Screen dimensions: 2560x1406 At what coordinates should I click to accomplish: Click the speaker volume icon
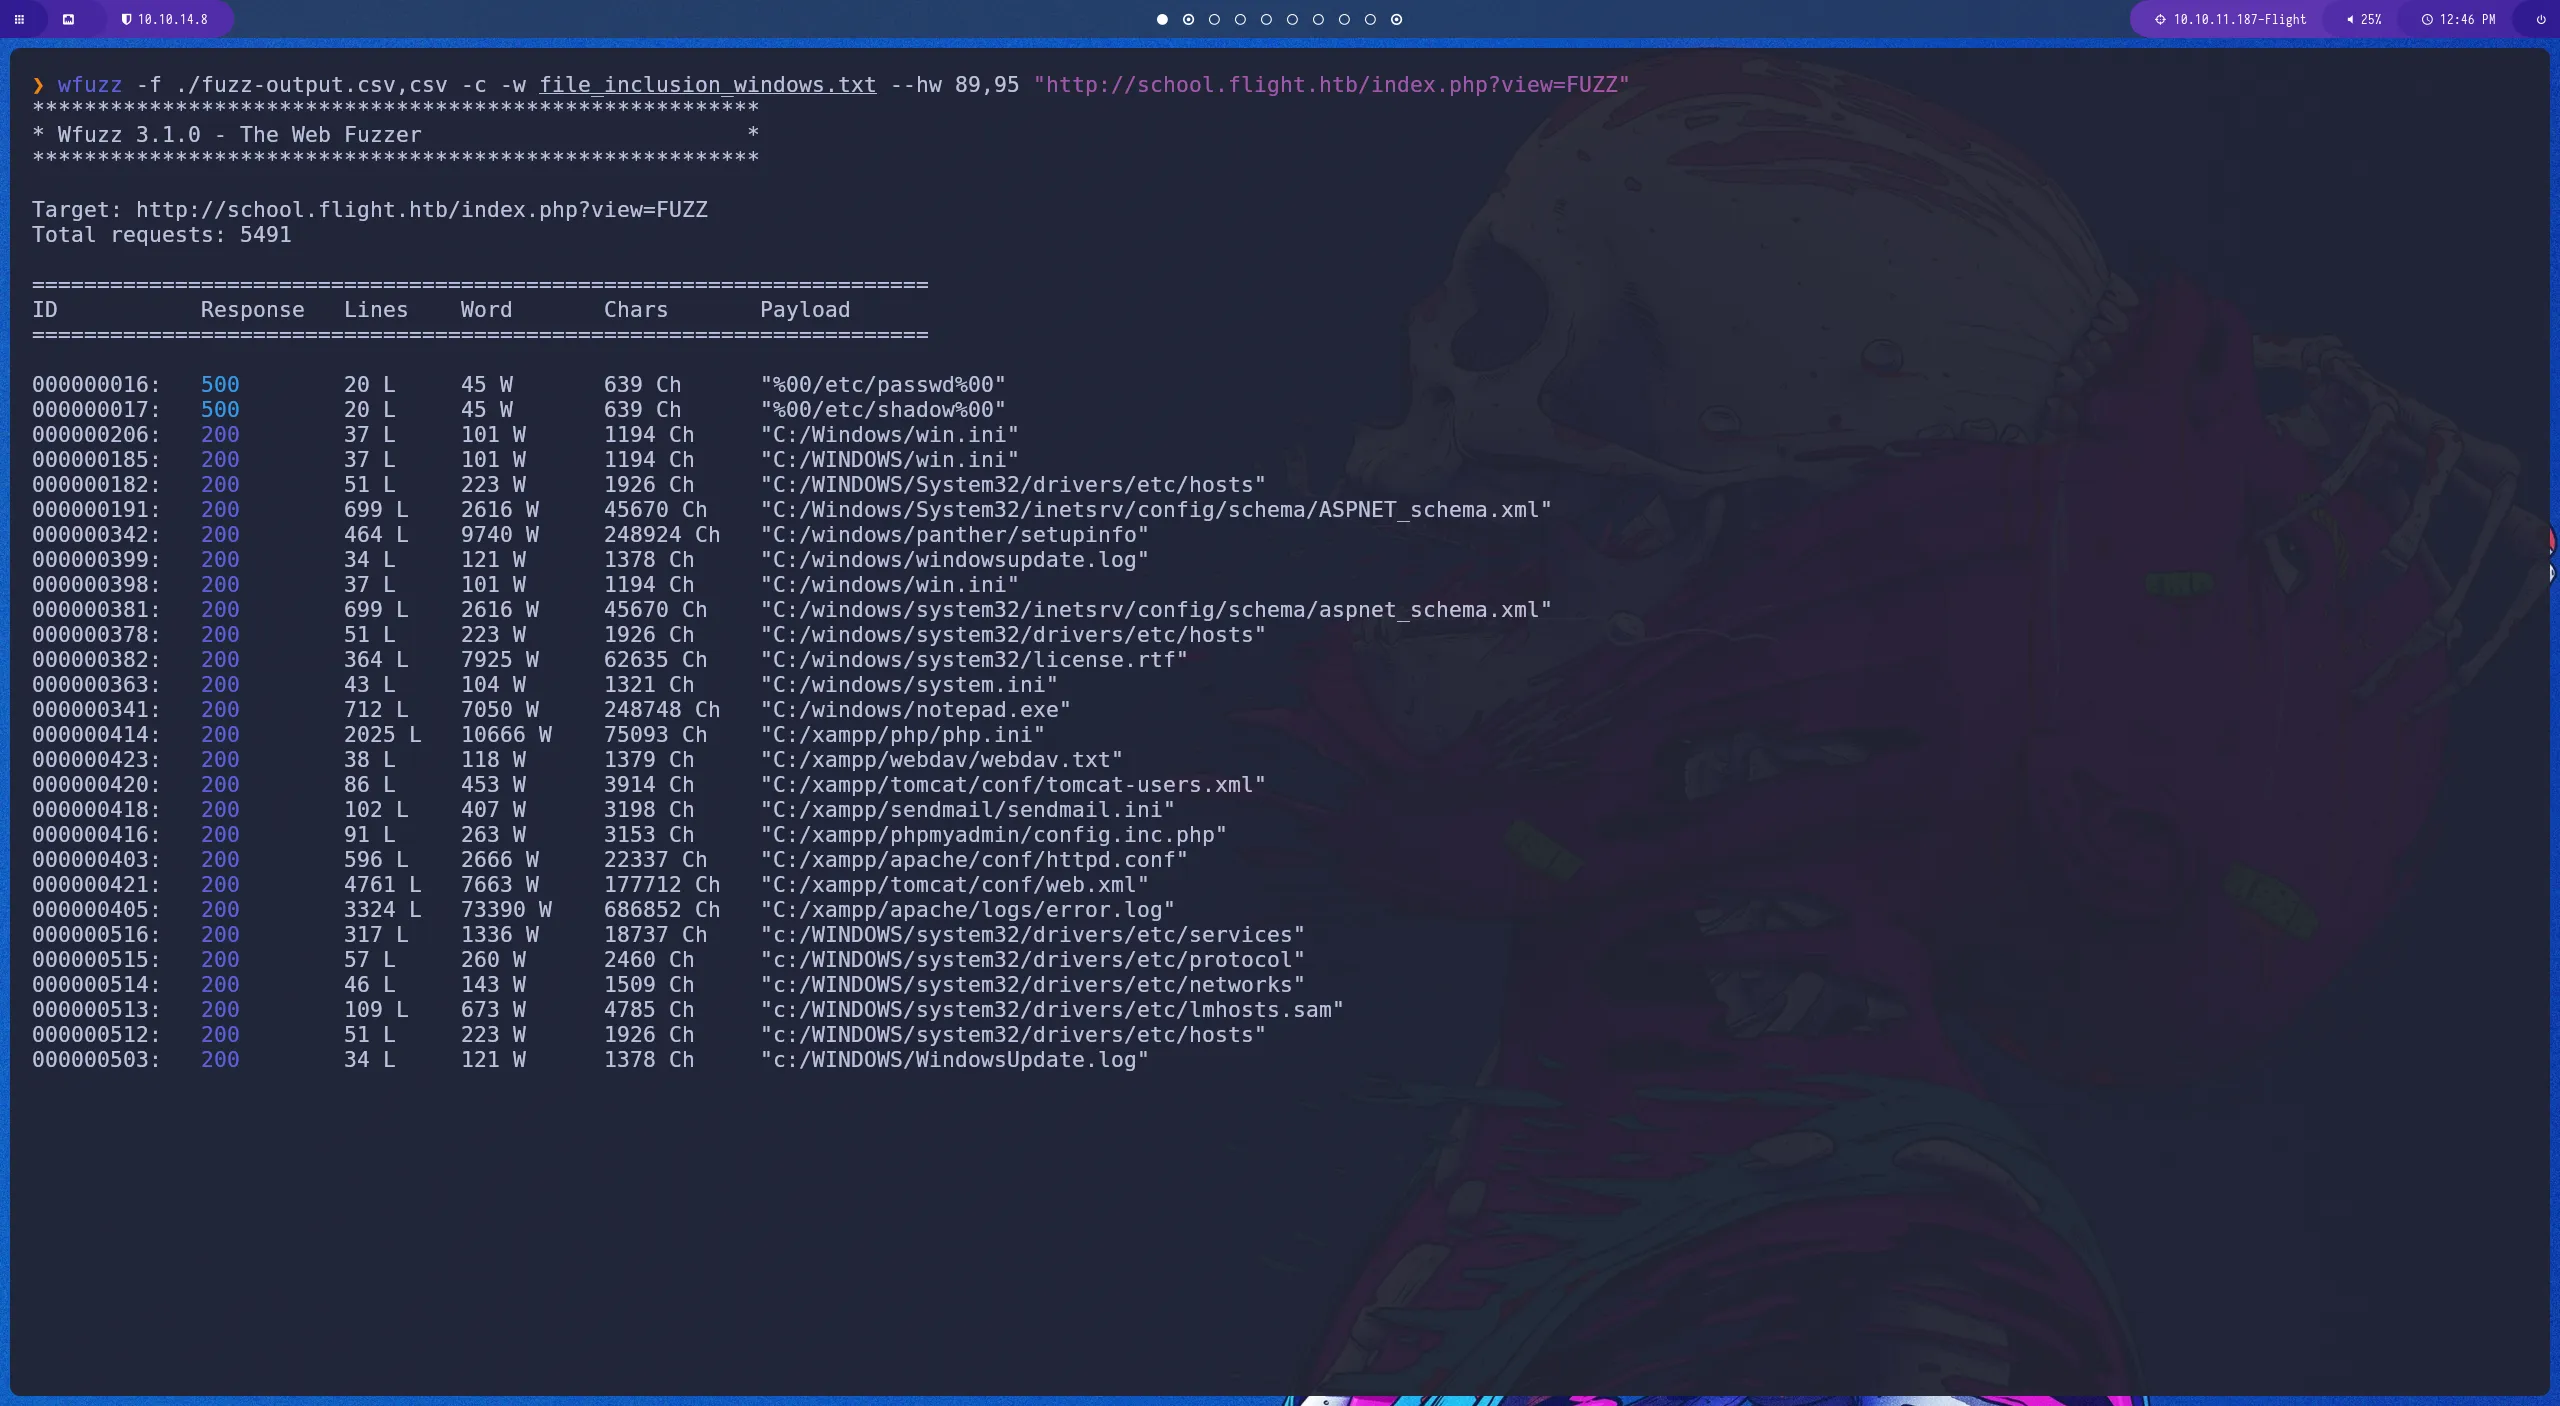[2349, 19]
